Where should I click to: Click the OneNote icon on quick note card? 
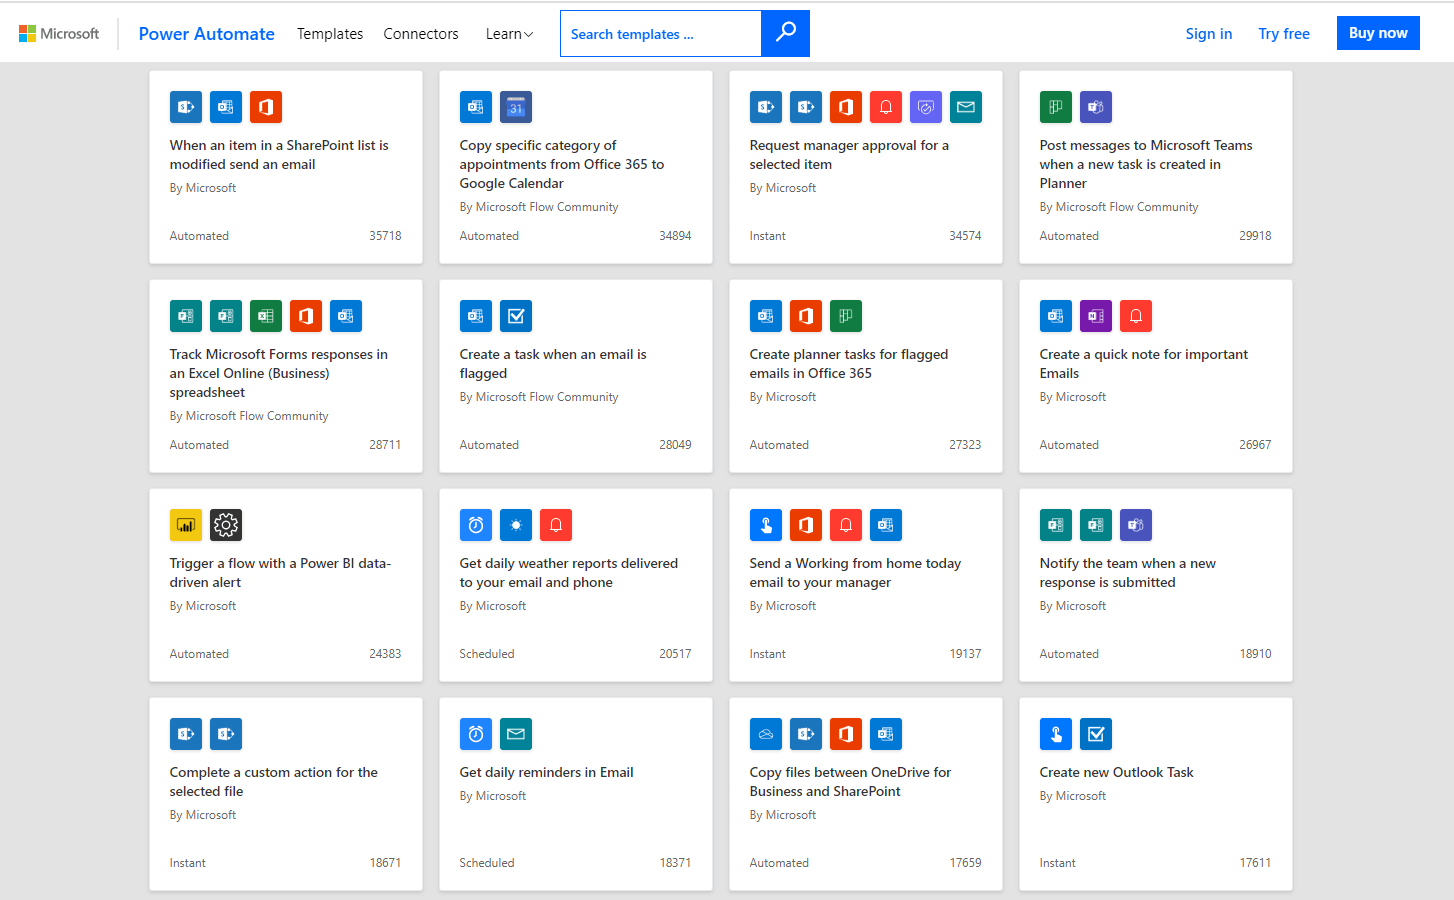pyautogui.click(x=1096, y=316)
